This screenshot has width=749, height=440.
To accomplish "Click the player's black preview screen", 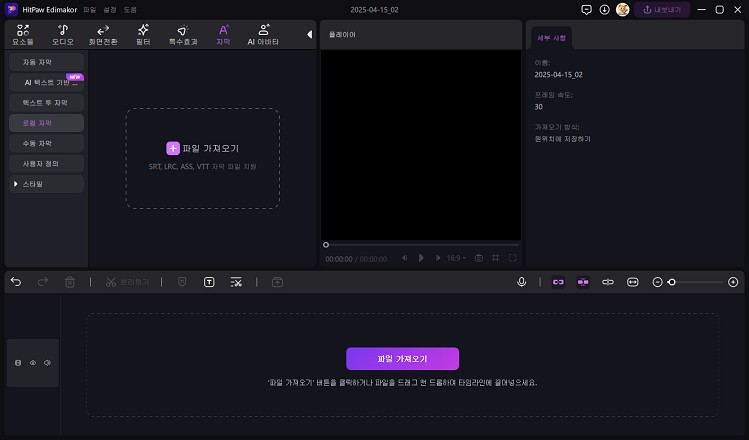I will (x=421, y=145).
